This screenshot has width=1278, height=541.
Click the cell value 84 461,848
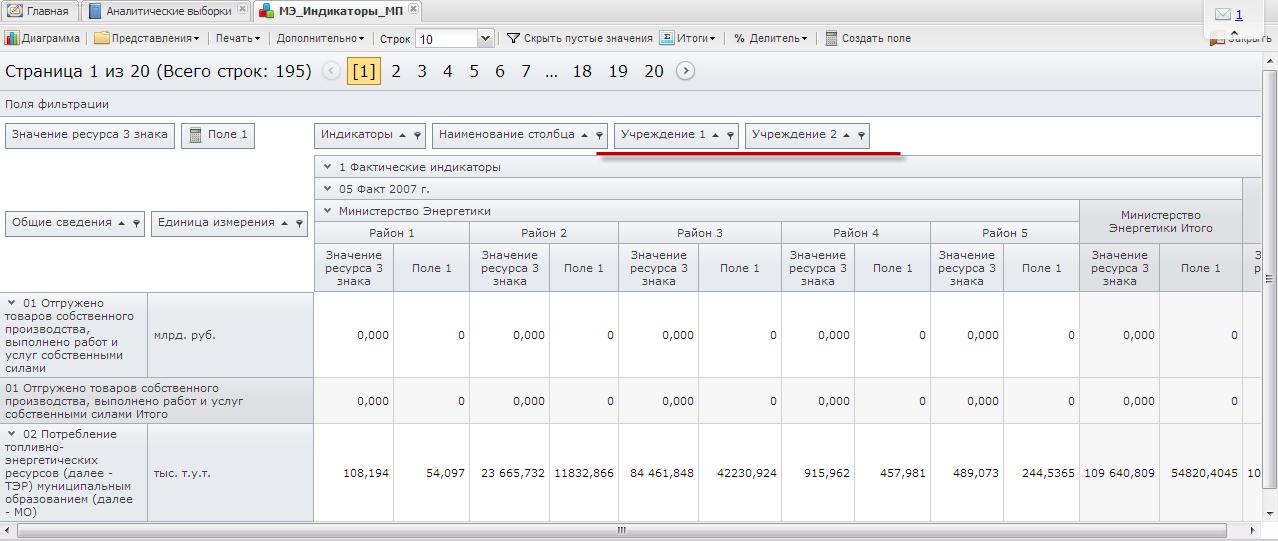click(x=658, y=473)
